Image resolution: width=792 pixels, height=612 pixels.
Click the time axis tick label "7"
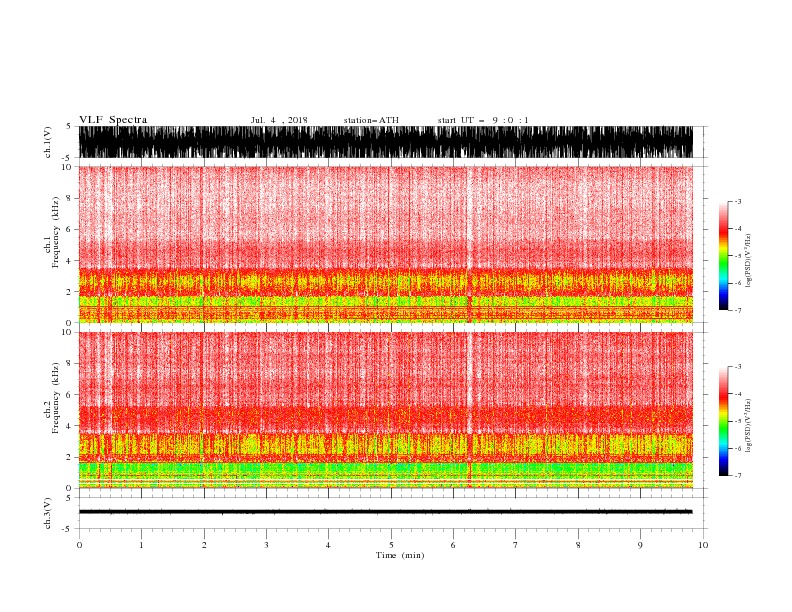pyautogui.click(x=516, y=545)
